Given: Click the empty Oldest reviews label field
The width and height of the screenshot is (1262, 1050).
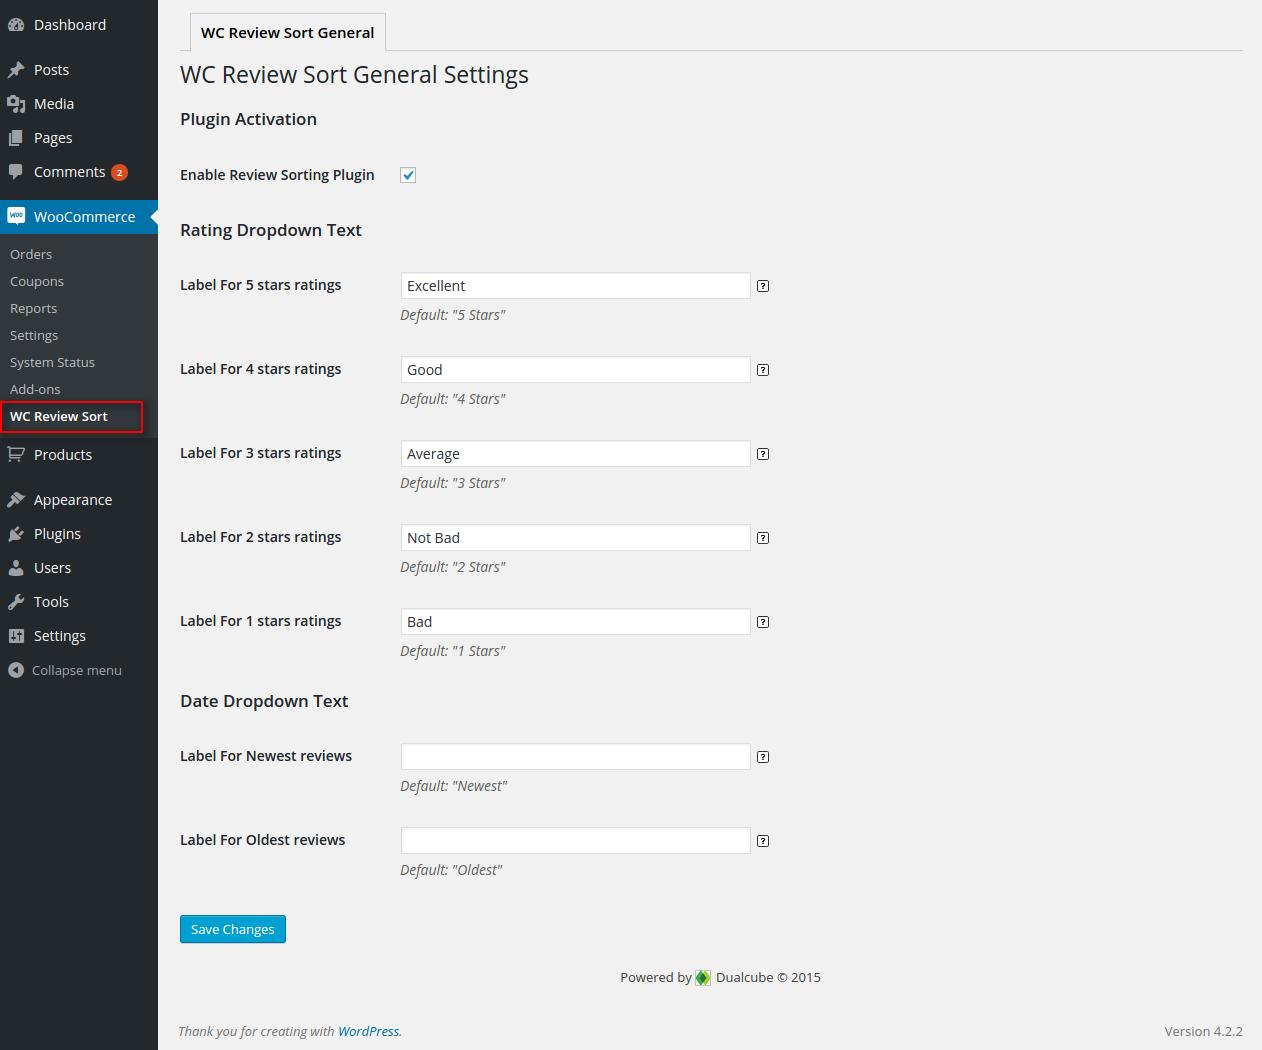Looking at the screenshot, I should point(575,841).
